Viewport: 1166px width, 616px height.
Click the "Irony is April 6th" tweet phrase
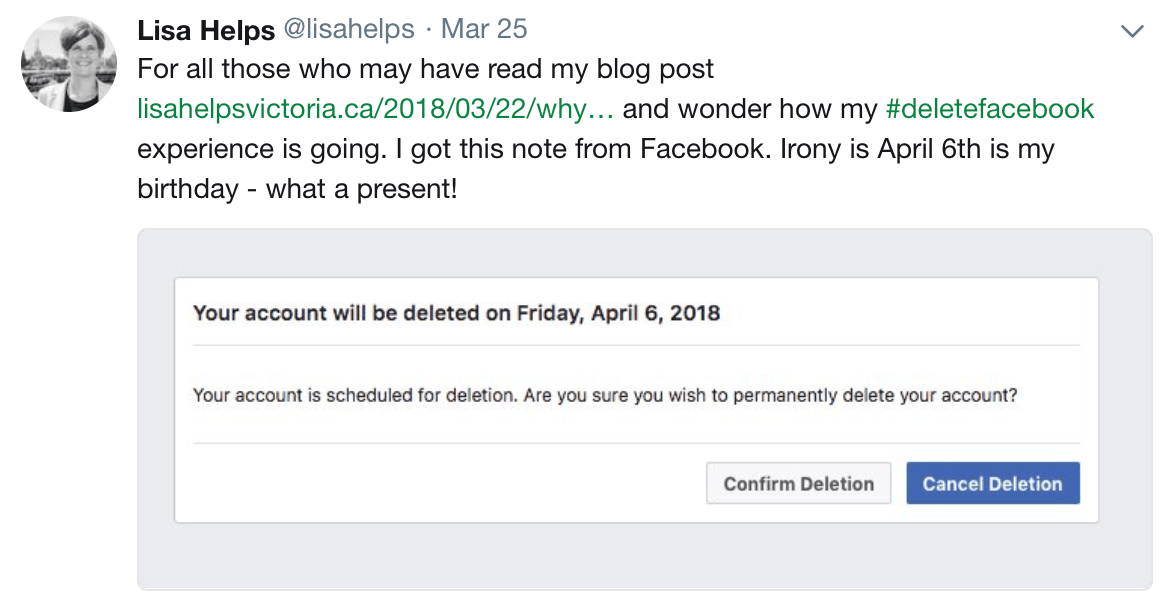click(x=862, y=148)
